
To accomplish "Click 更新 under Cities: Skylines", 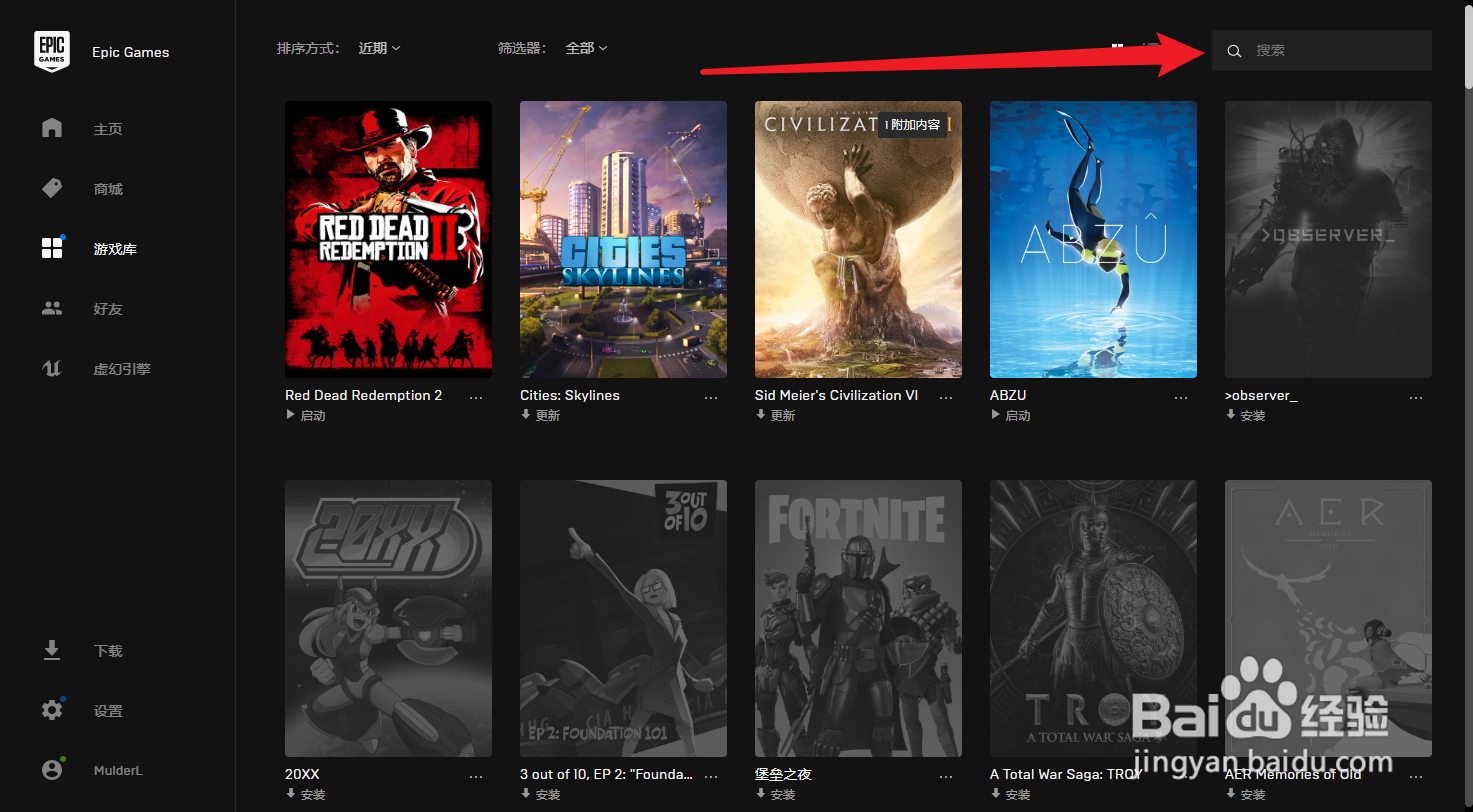I will coord(541,415).
